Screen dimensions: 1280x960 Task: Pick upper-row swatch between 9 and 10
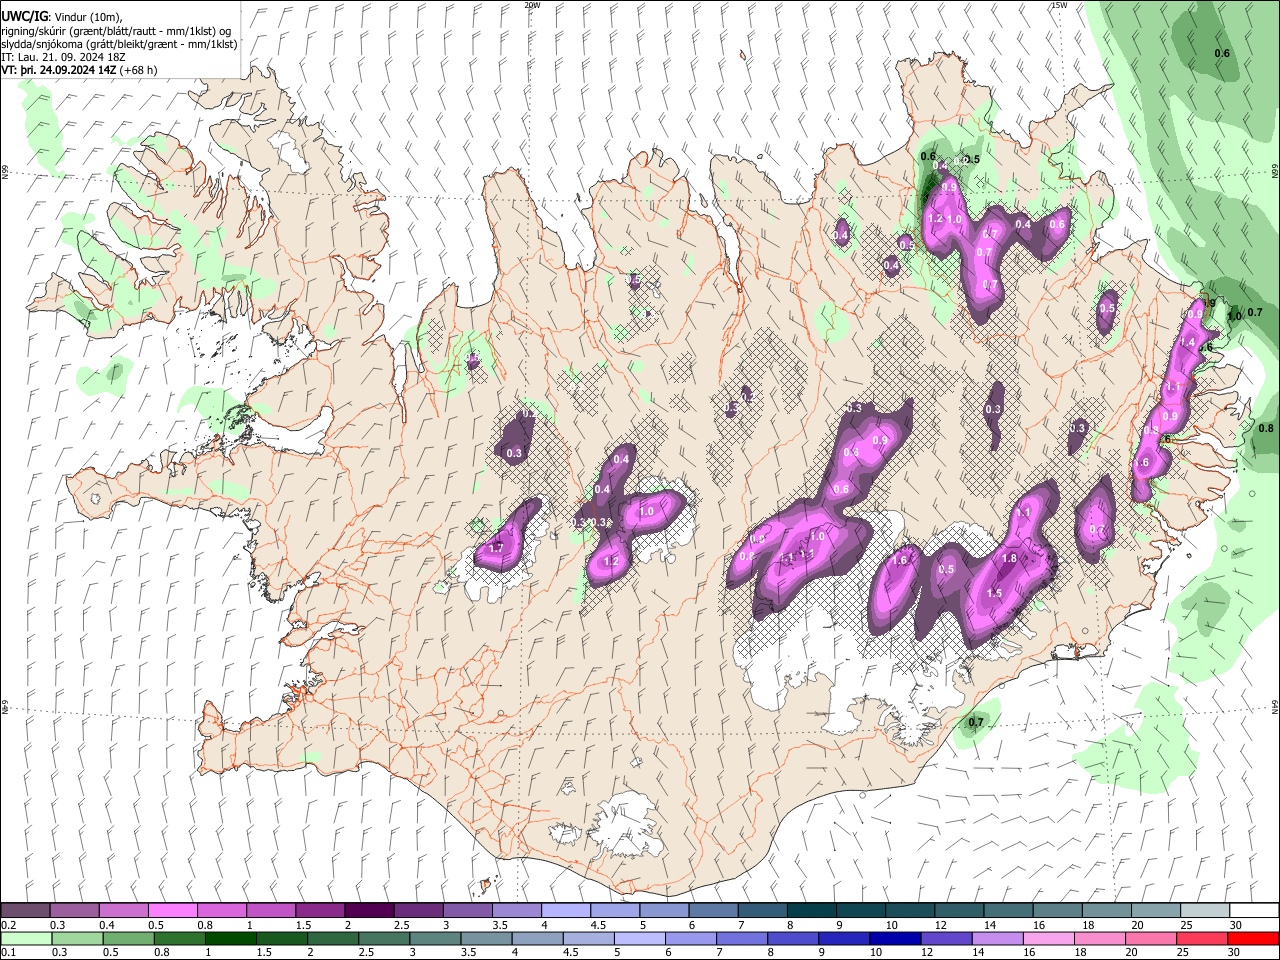861,911
